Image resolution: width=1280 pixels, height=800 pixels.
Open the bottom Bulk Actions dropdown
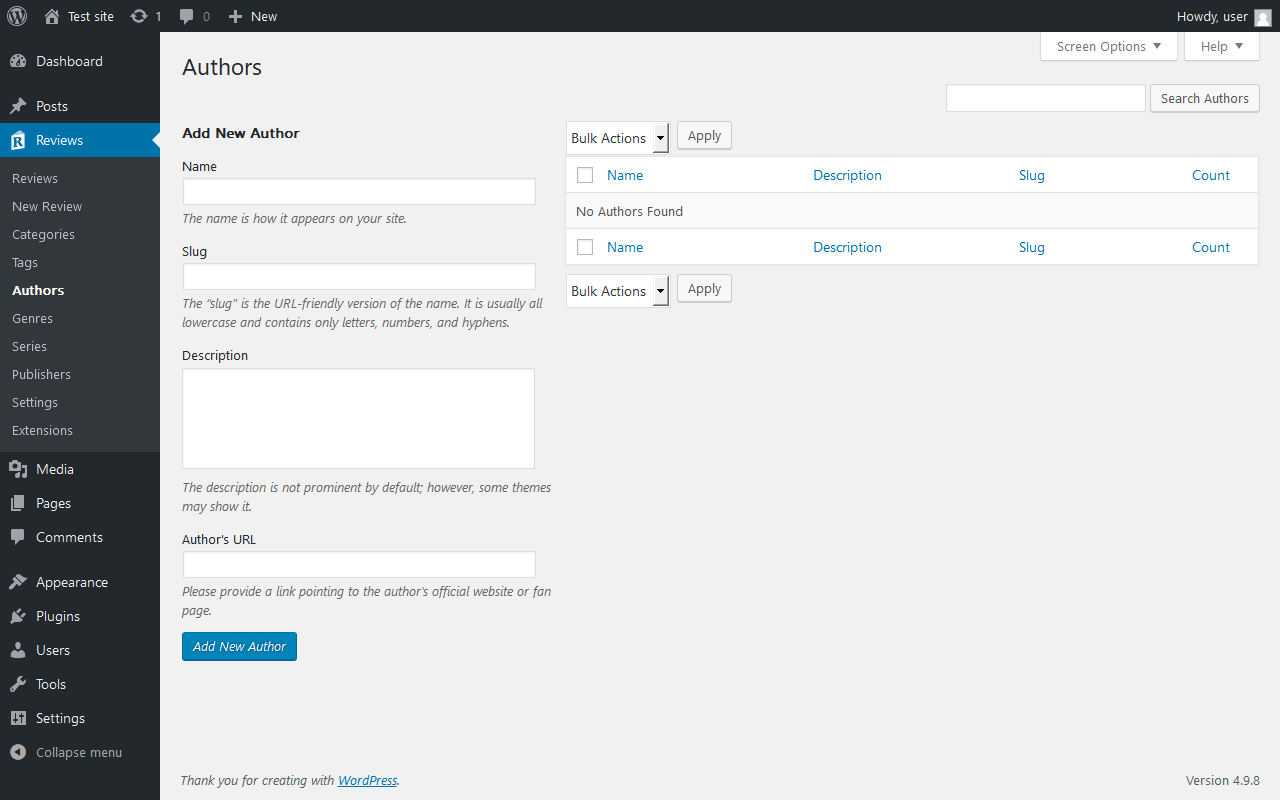(617, 291)
